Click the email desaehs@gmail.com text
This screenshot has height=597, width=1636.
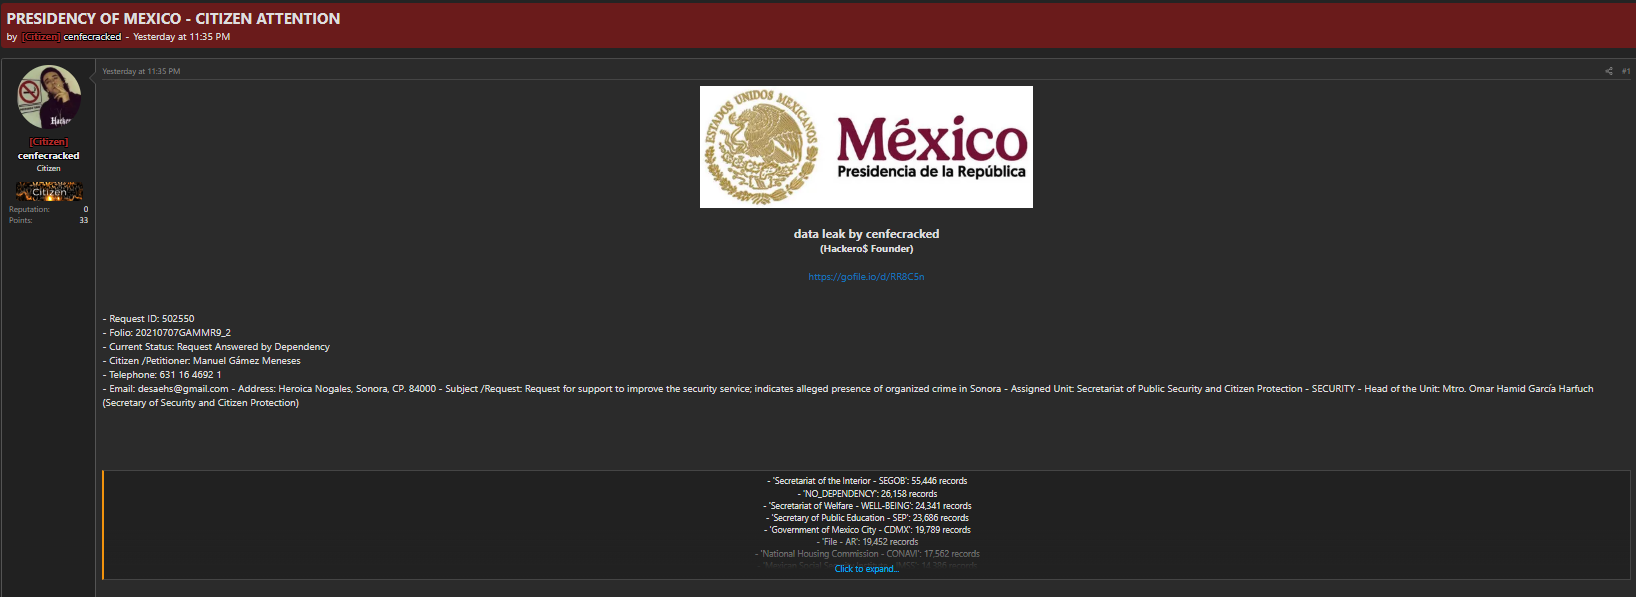coord(183,389)
